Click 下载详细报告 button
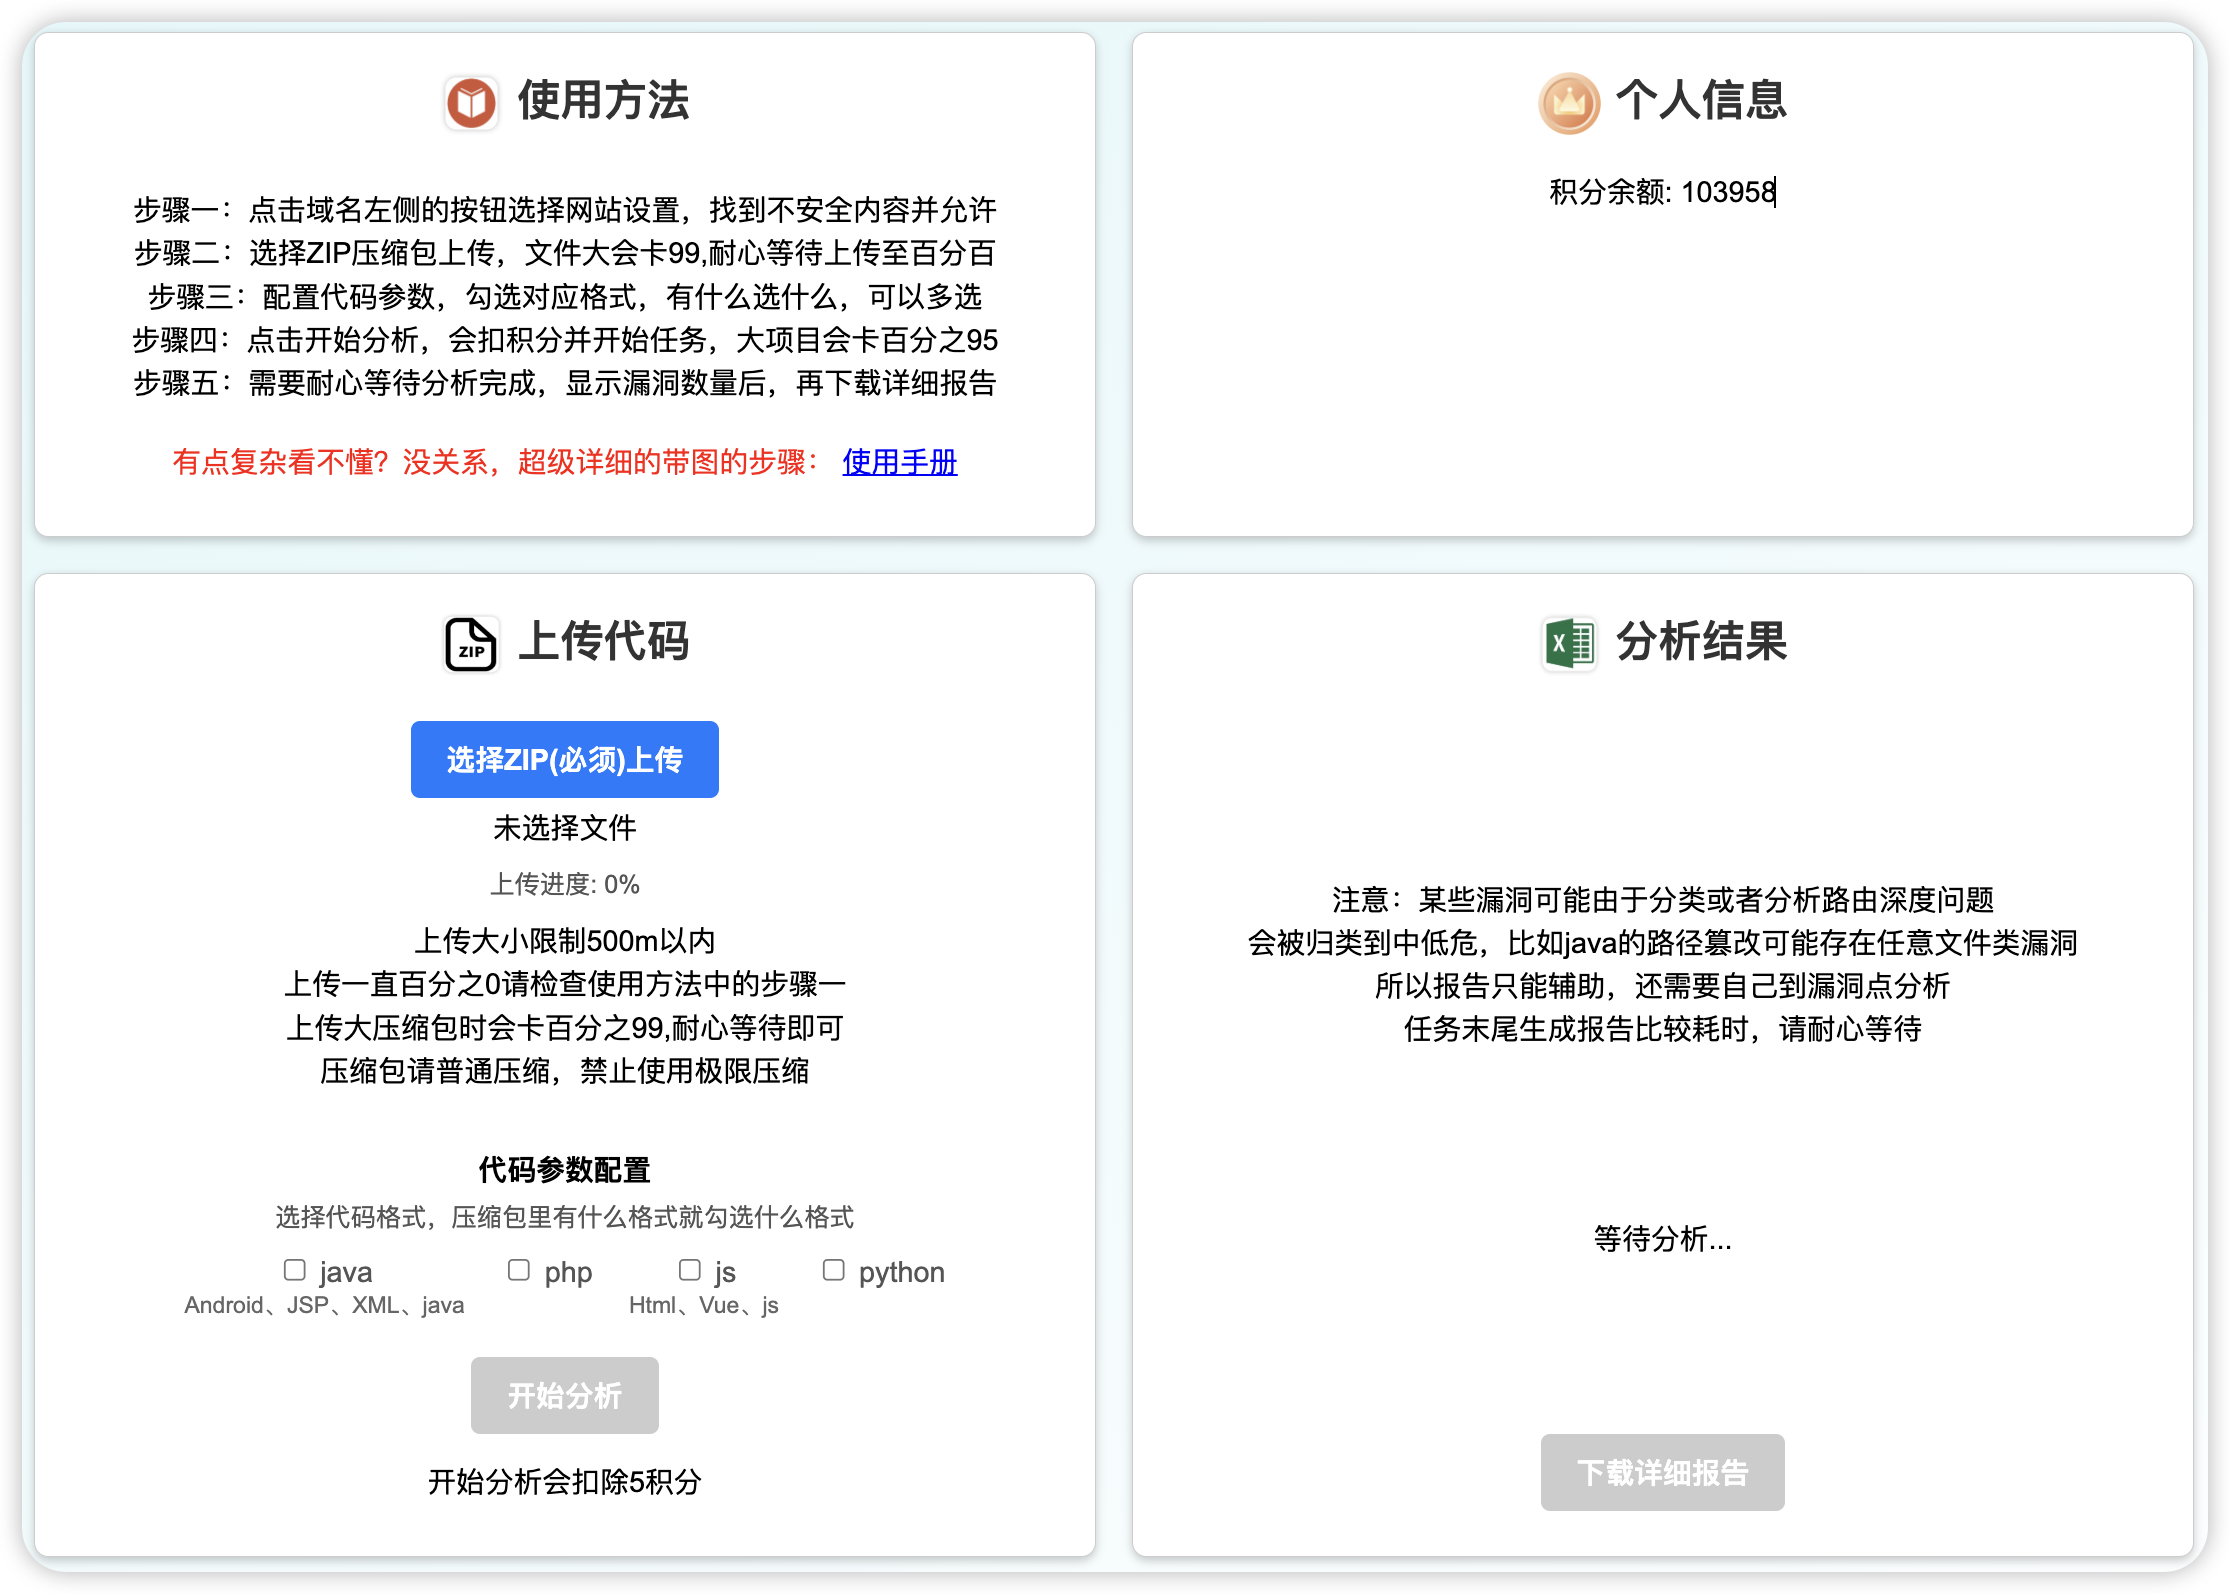The height and width of the screenshot is (1594, 2230). [1662, 1472]
